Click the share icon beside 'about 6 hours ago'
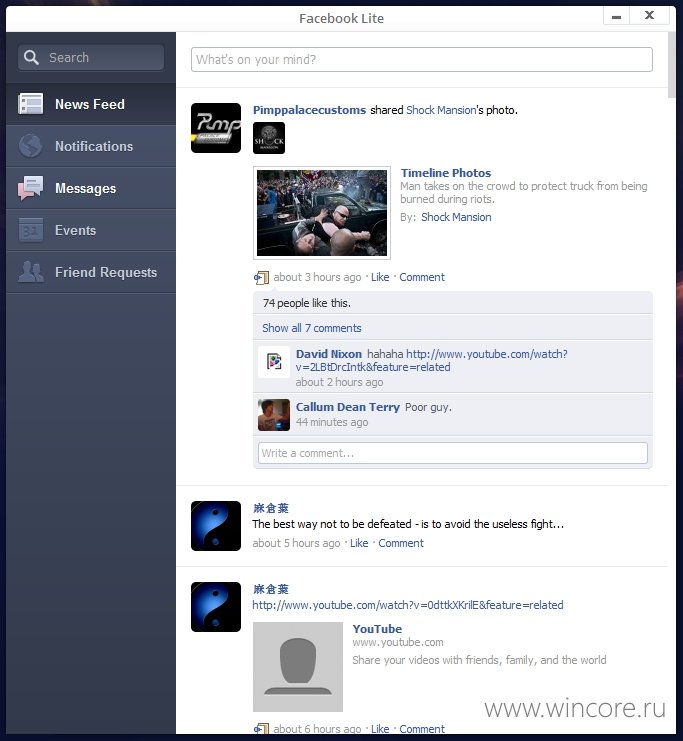 (261, 728)
